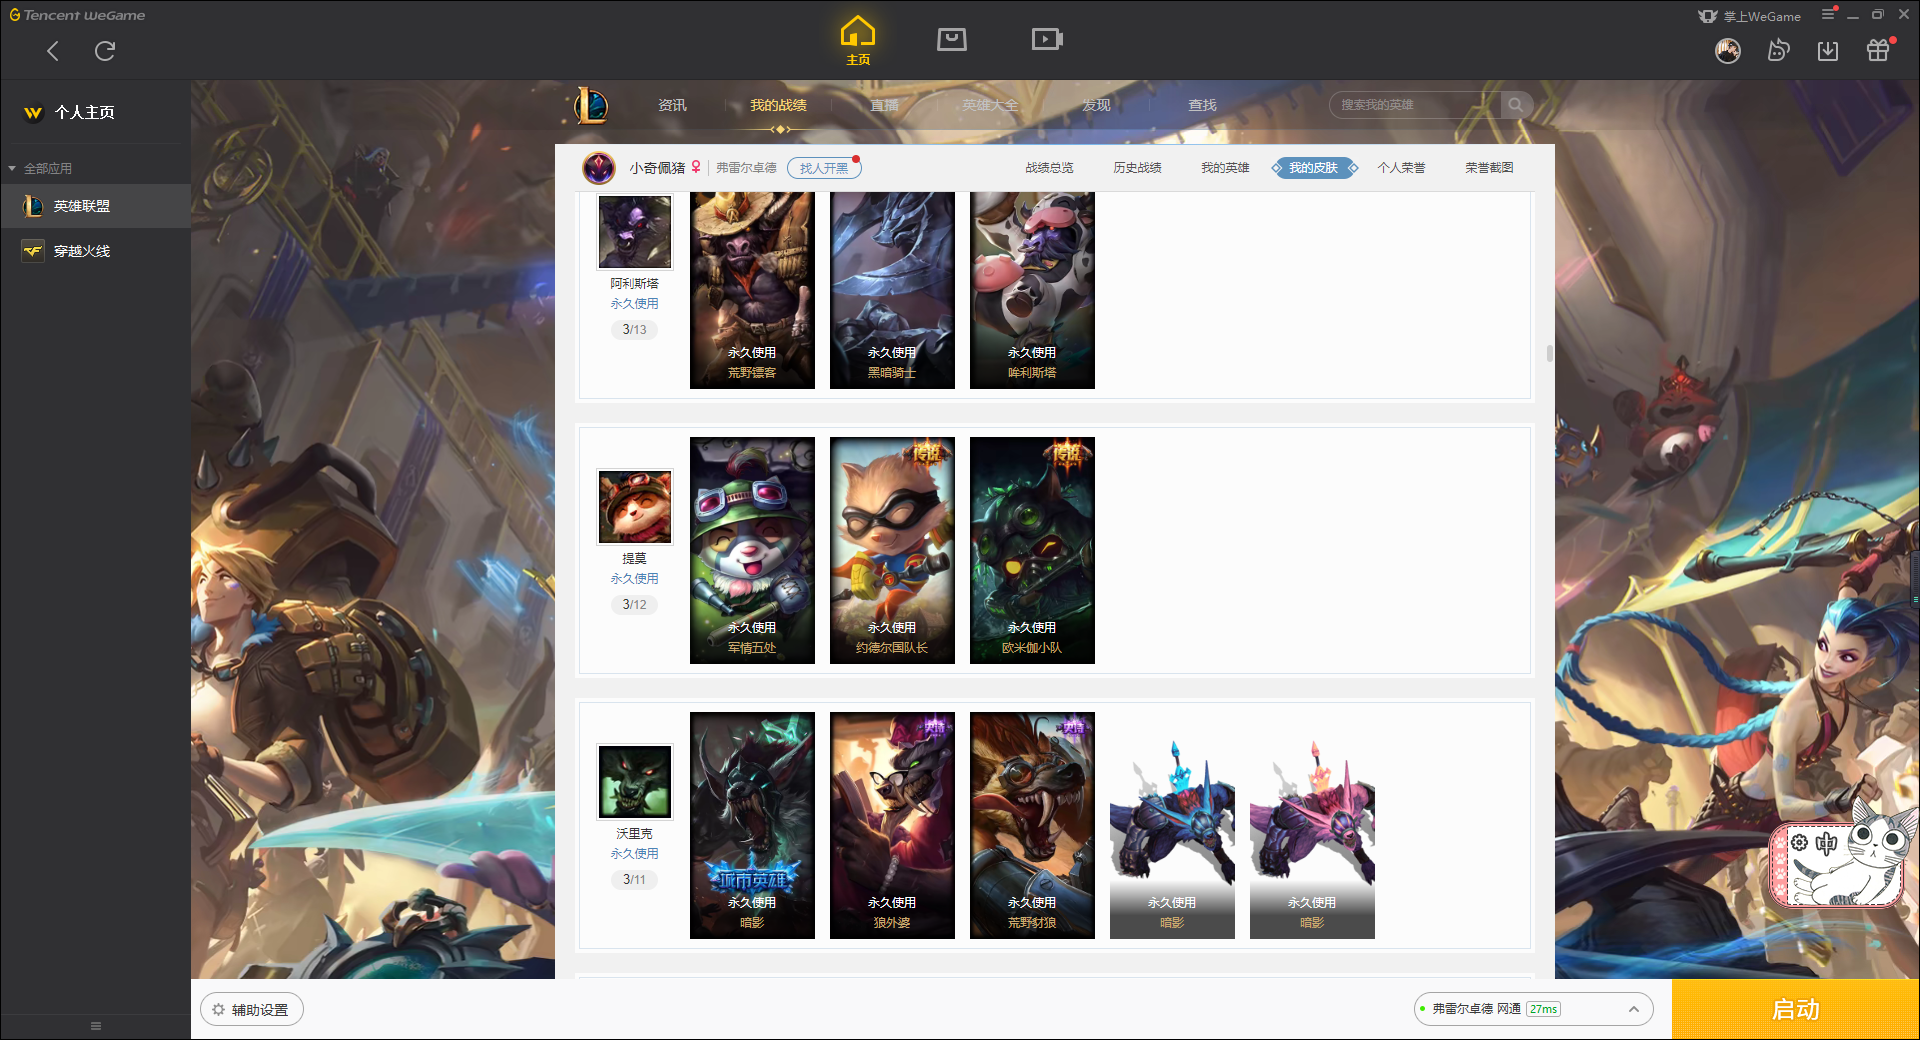Open the blue 暗影 chroma card
This screenshot has height=1040, width=1920.
1172,825
